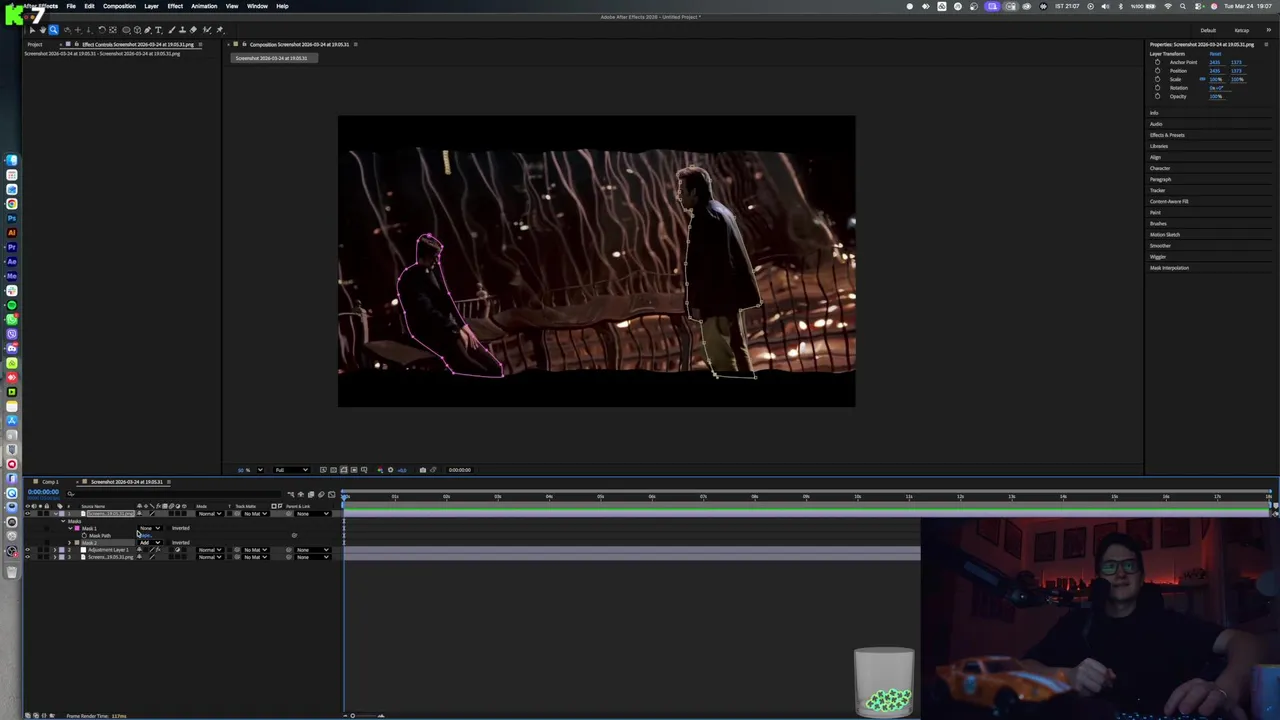This screenshot has height=720, width=1280.
Task: Toggle Opacity stopwatch in Properties
Action: click(x=1157, y=96)
